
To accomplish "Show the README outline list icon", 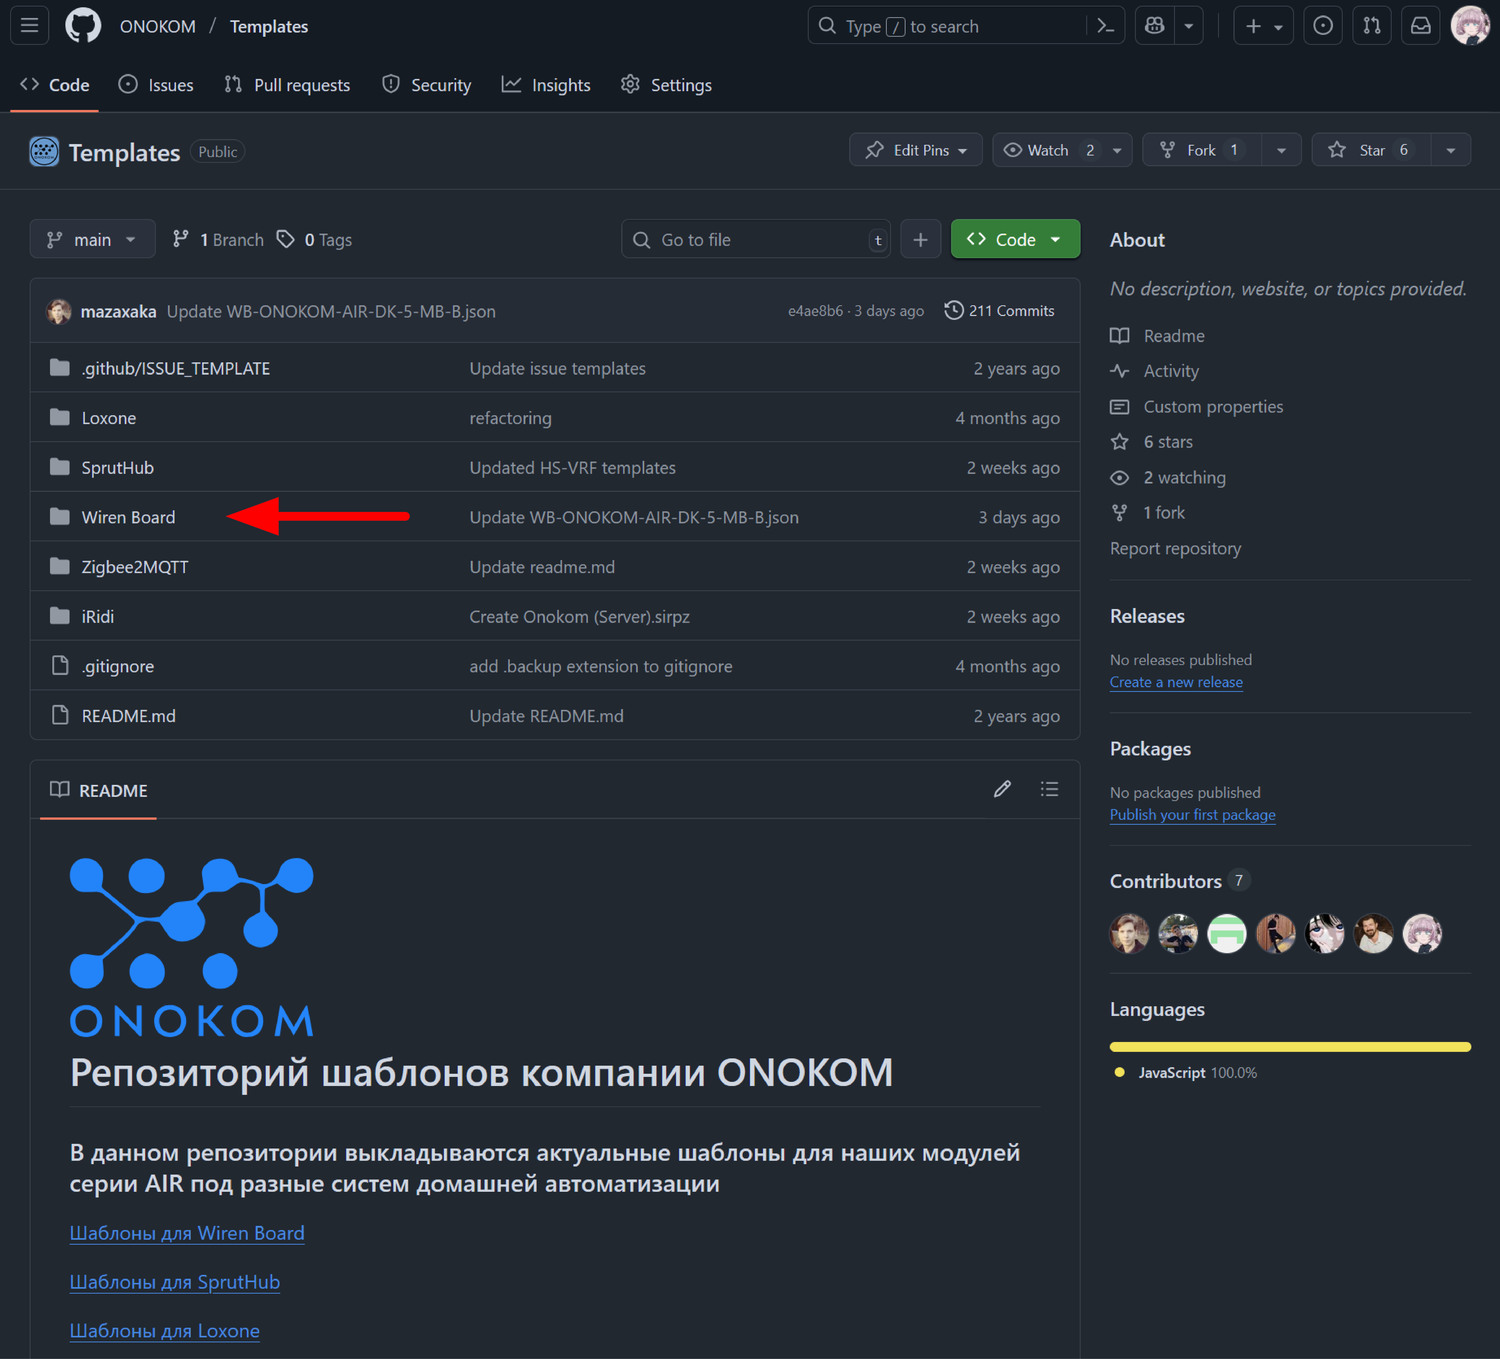I will coord(1049,789).
